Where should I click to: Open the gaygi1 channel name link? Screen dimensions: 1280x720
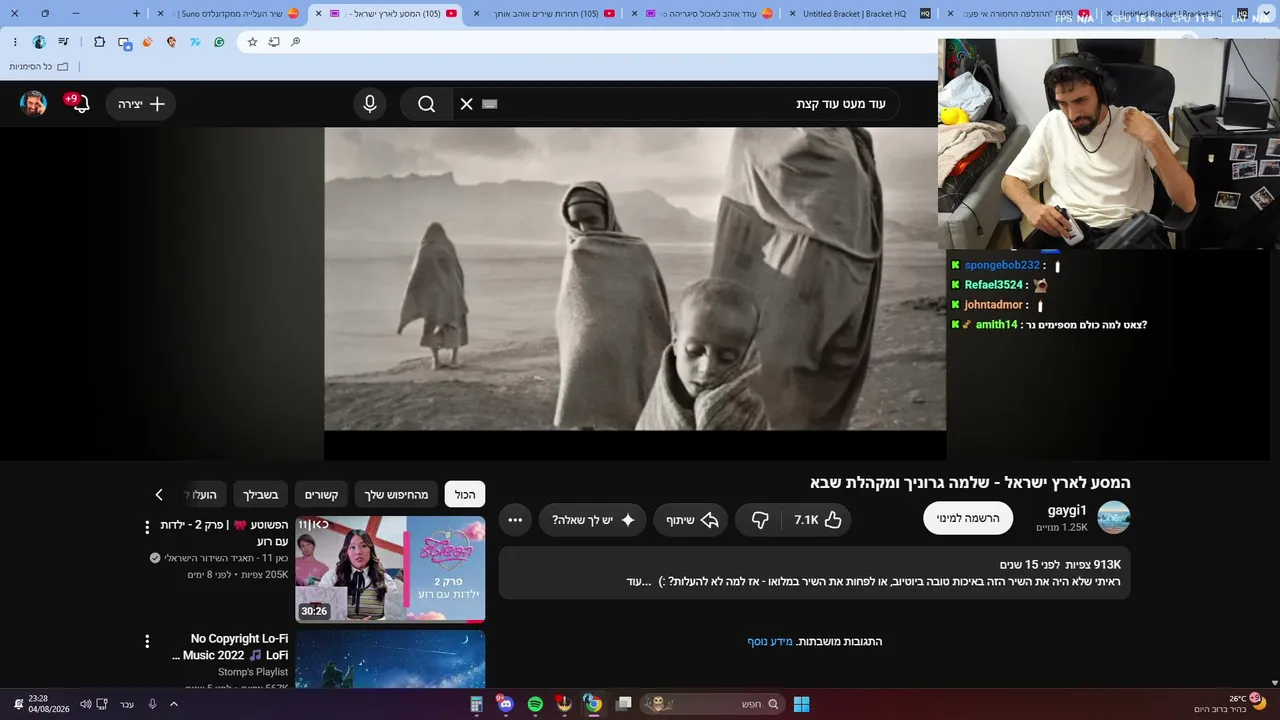(1067, 510)
